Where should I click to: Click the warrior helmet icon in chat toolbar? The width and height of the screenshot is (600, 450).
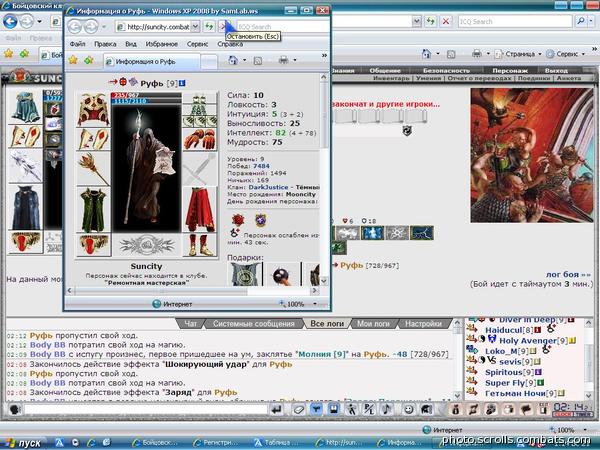(x=427, y=410)
